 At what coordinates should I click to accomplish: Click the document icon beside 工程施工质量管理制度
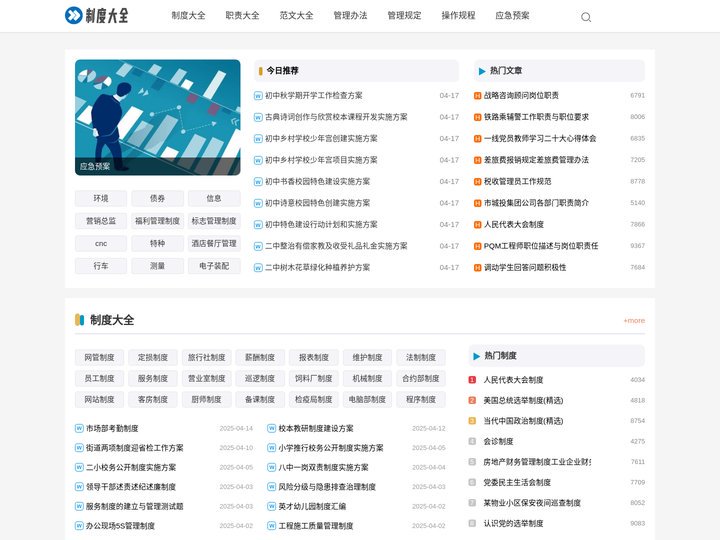[x=271, y=526]
